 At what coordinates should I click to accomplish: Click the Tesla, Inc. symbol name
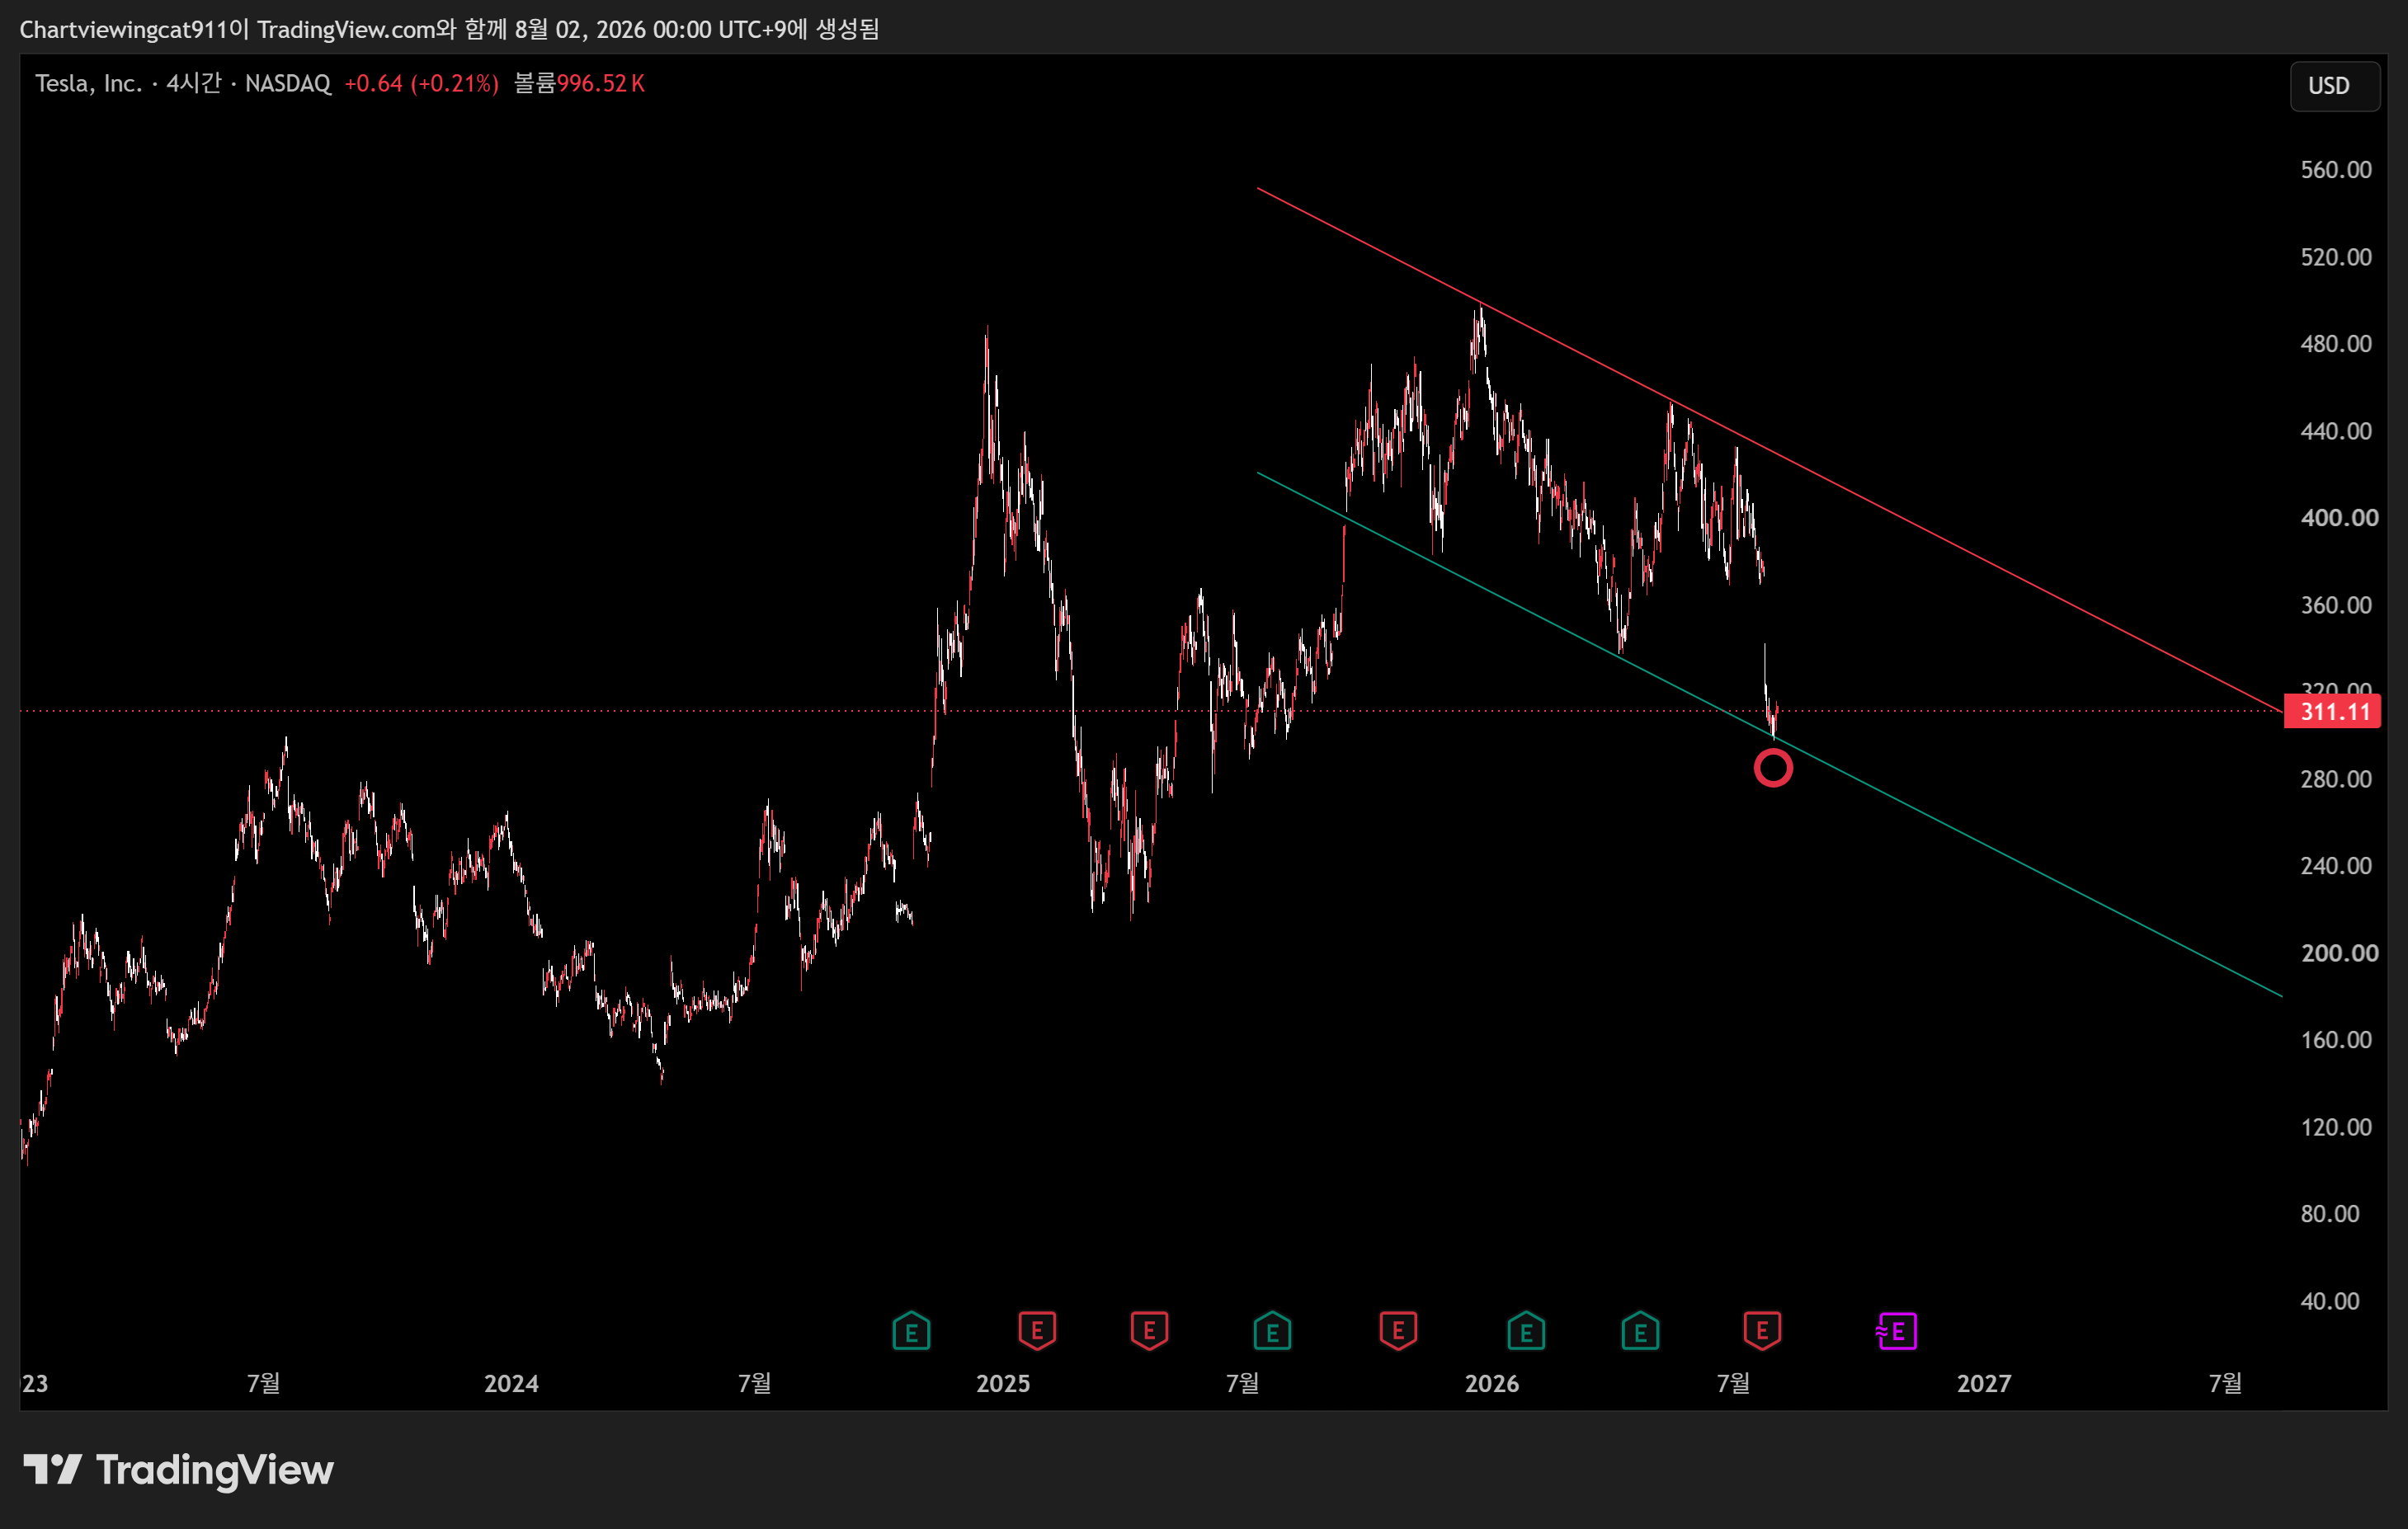(x=89, y=83)
